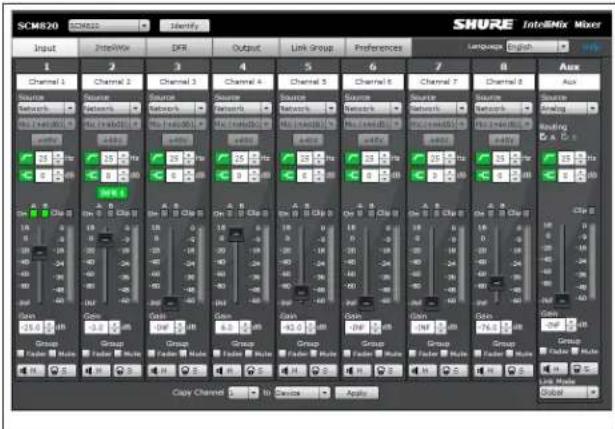This screenshot has height=429, width=615.
Task: Solo Channel 8 with the headphone button
Action: click(x=519, y=370)
